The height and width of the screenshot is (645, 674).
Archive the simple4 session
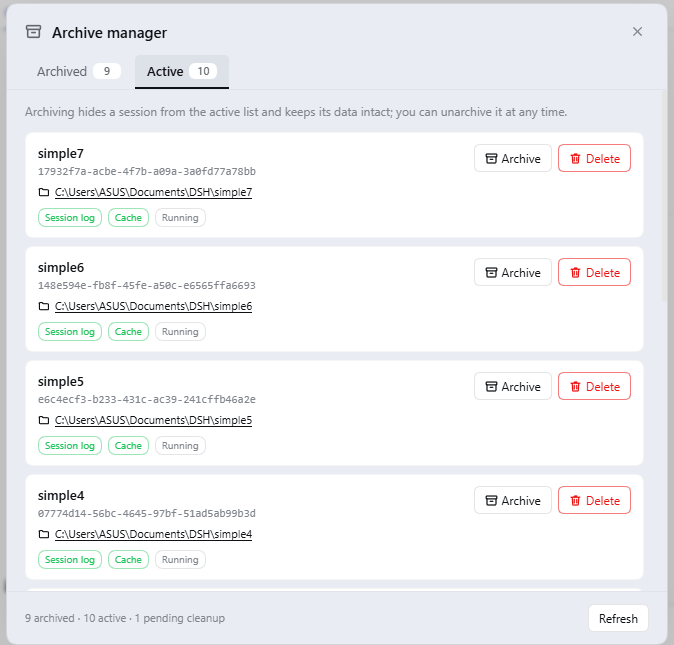(x=512, y=500)
